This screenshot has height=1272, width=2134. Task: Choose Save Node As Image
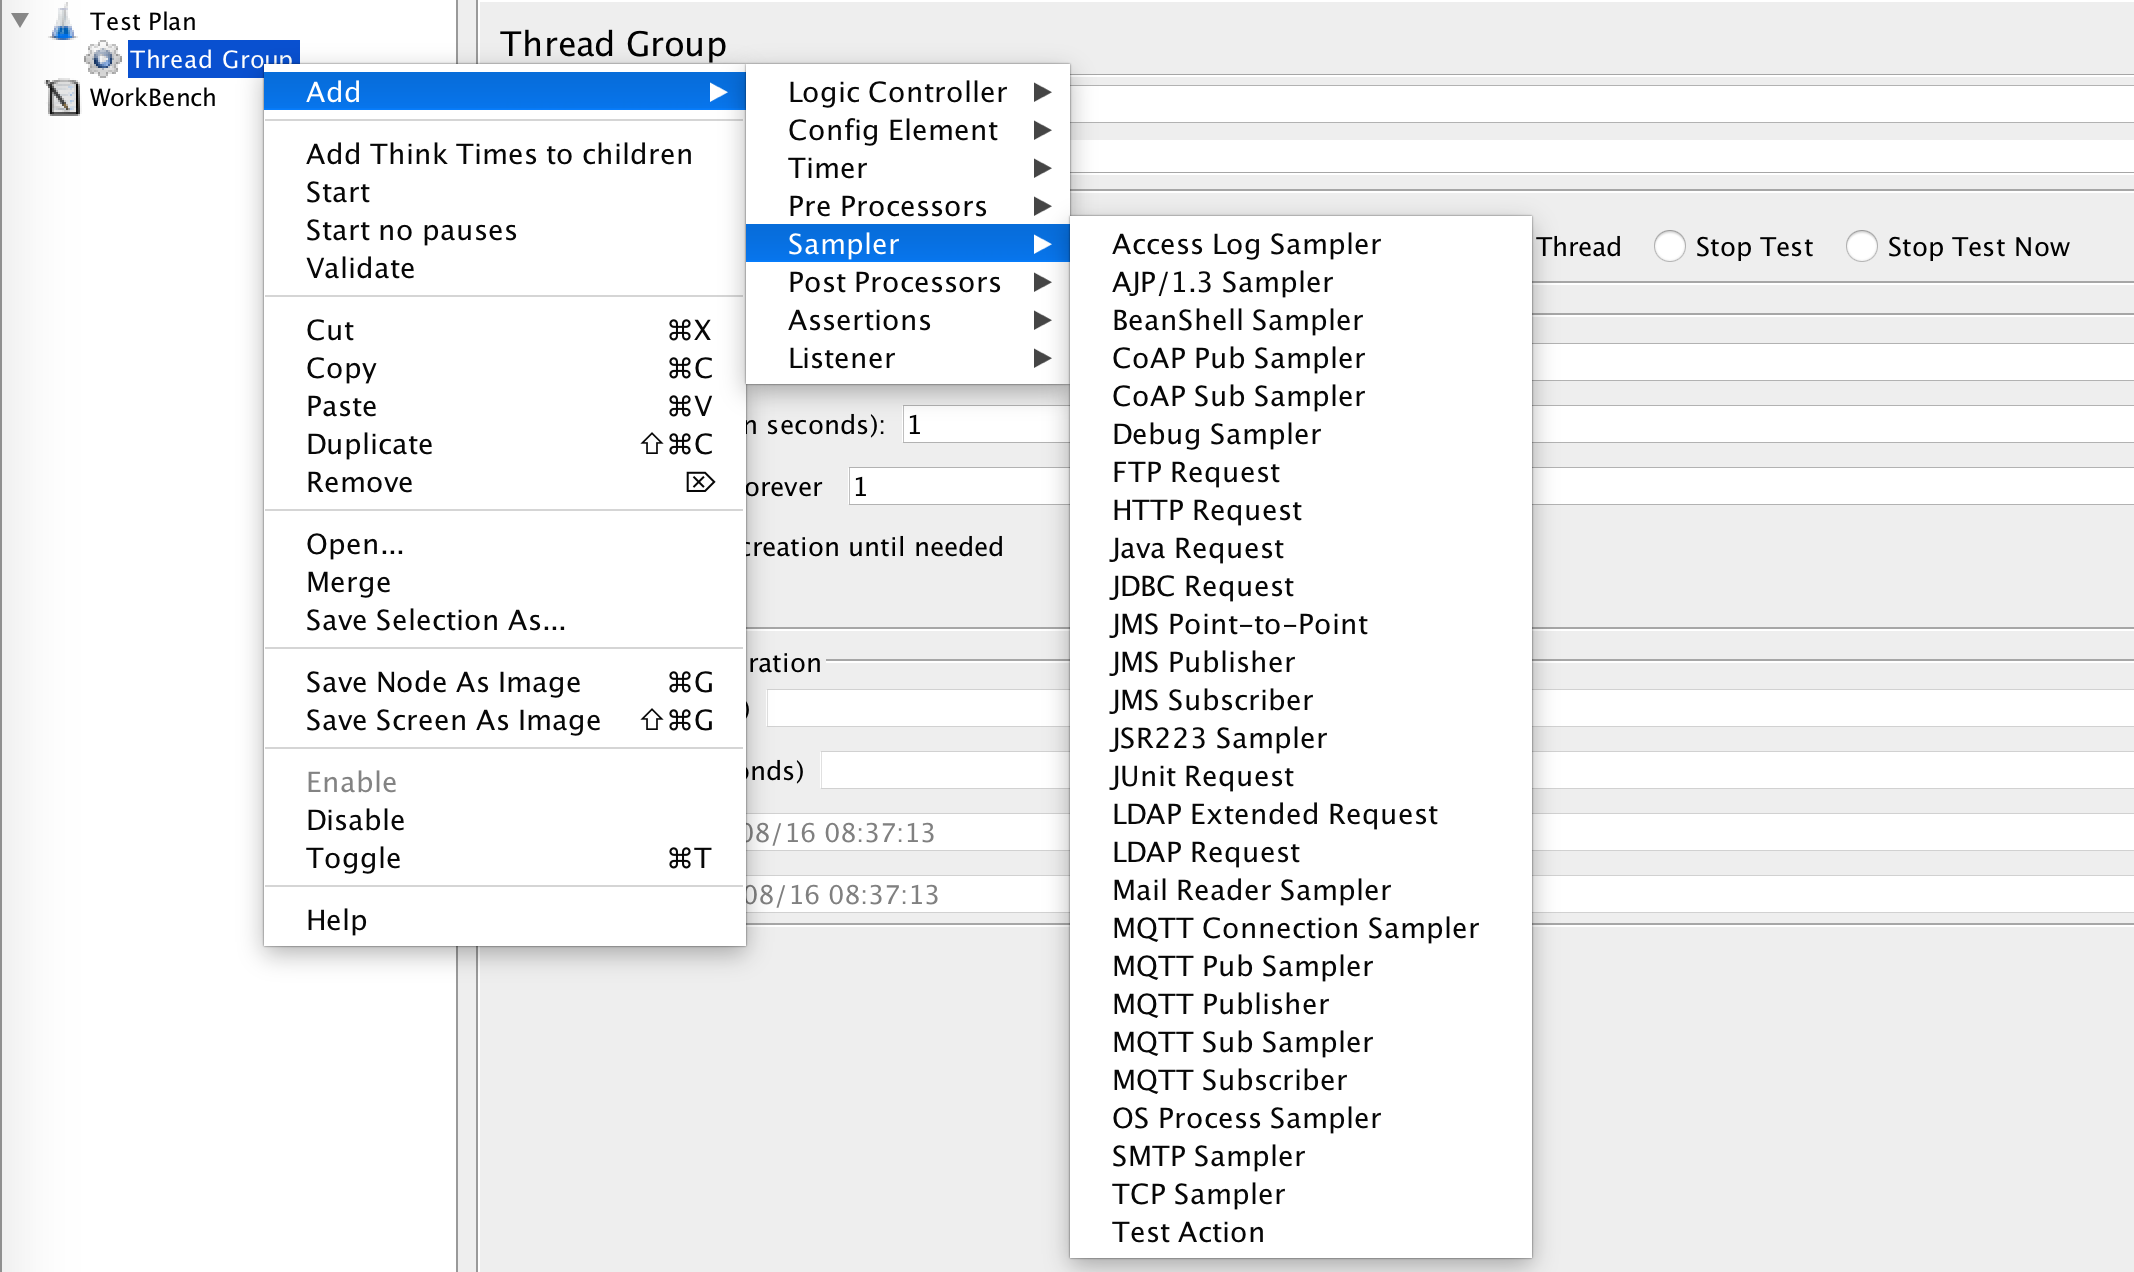point(443,682)
